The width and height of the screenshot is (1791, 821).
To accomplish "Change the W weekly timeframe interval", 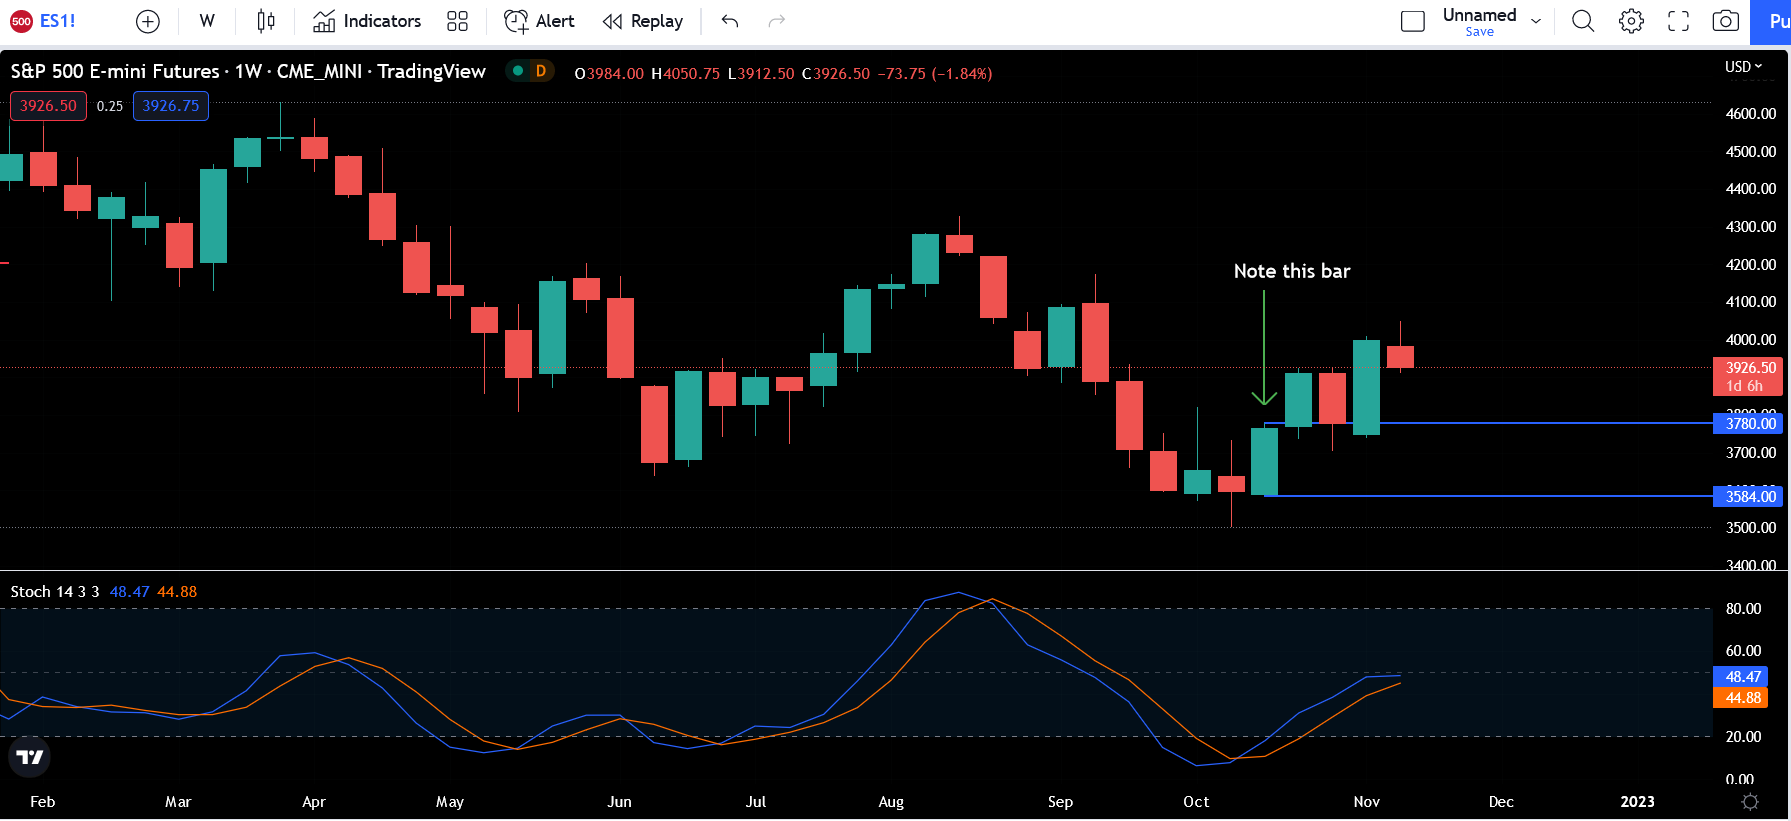I will pyautogui.click(x=207, y=21).
